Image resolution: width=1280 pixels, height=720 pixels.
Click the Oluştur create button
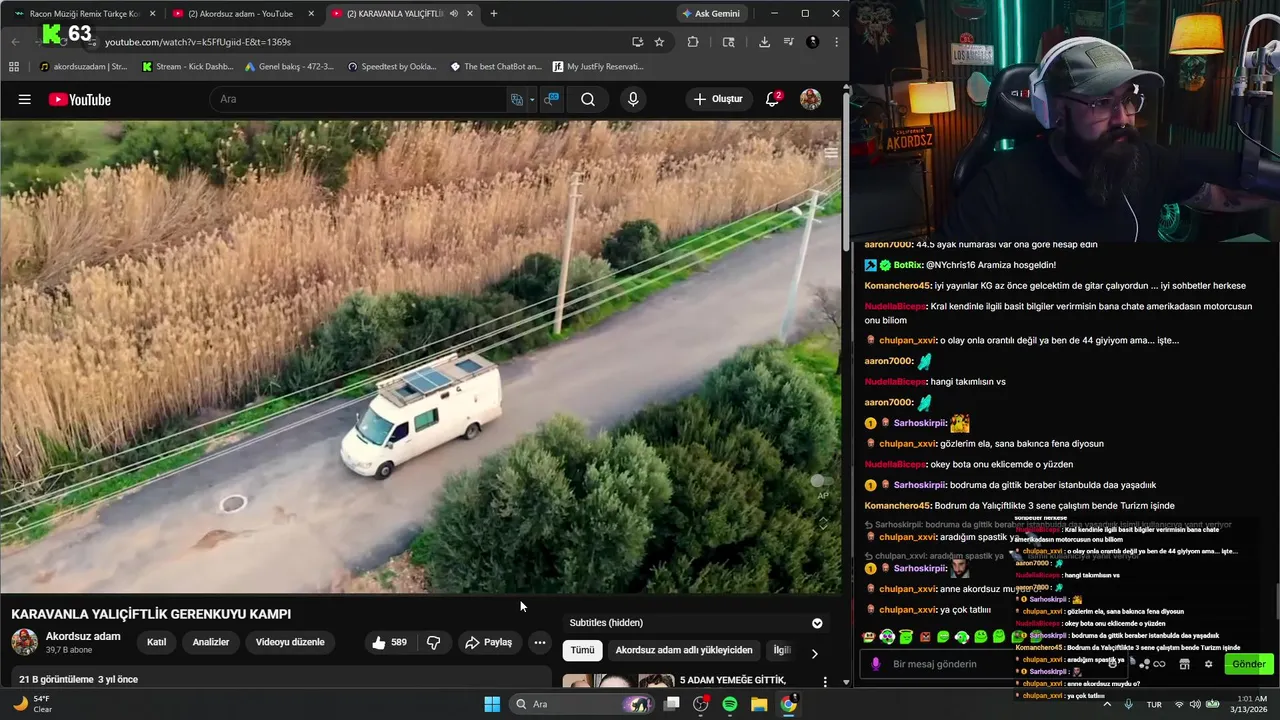[x=718, y=99]
